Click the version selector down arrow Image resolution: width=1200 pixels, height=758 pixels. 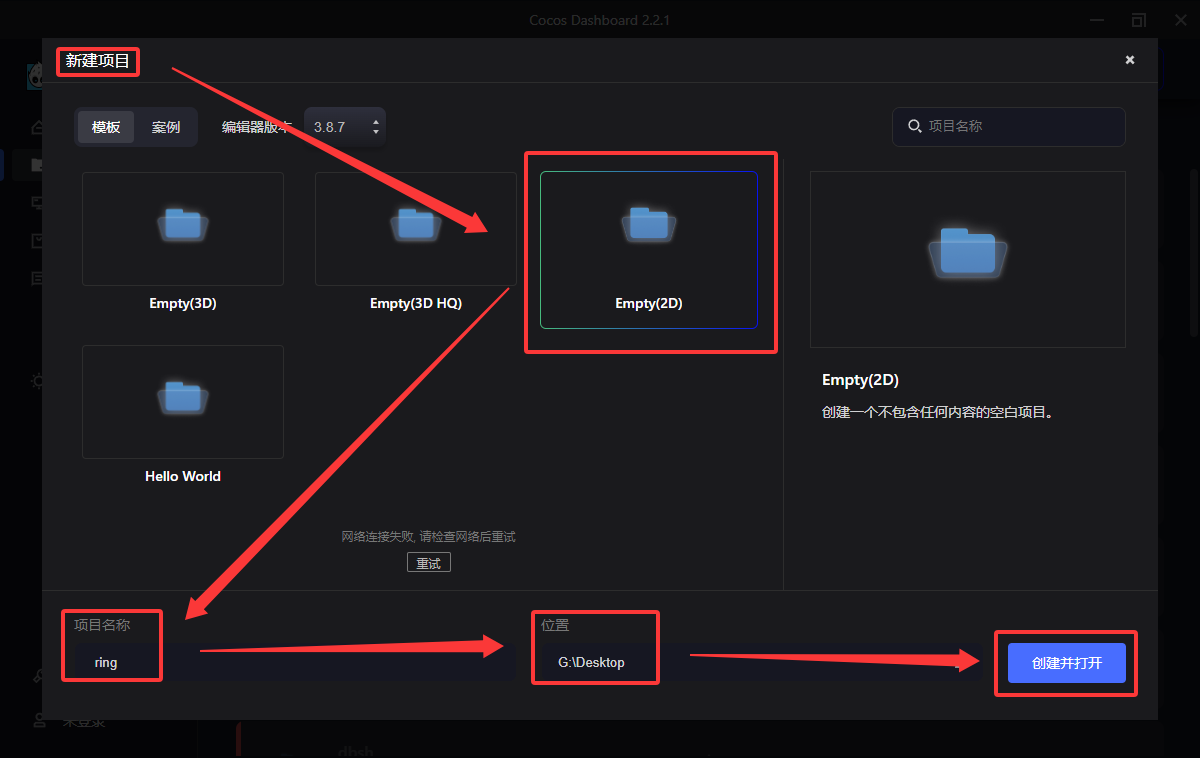pyautogui.click(x=376, y=132)
